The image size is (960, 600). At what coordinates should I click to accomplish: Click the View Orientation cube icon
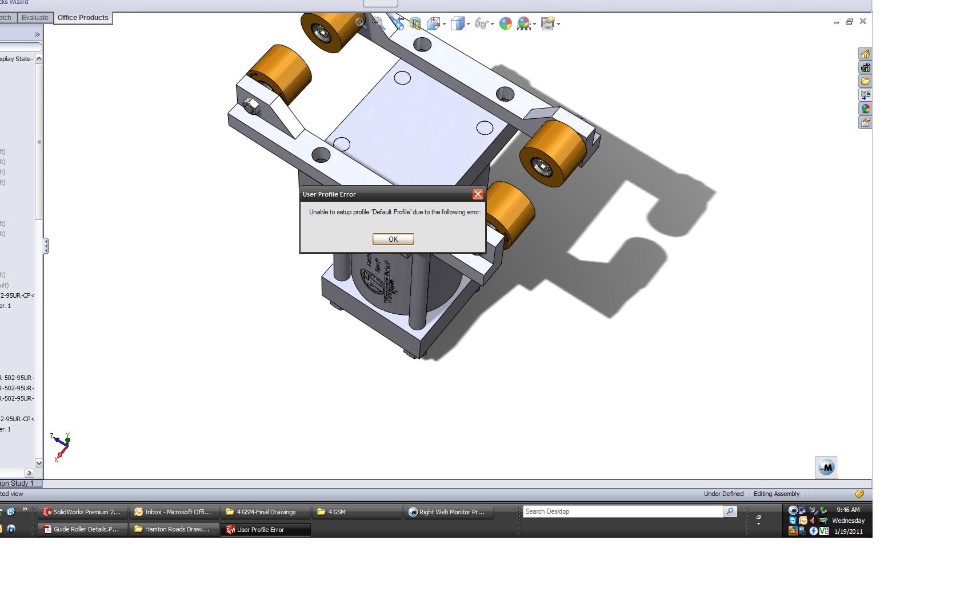tap(433, 24)
